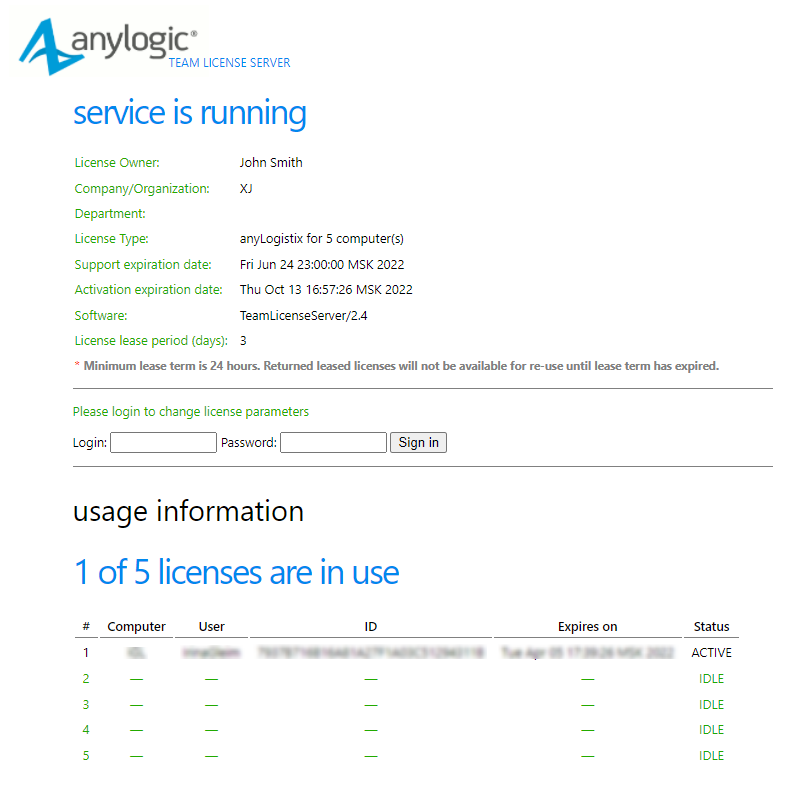The image size is (808, 795).
Task: Click the Sign in button
Action: [x=418, y=443]
